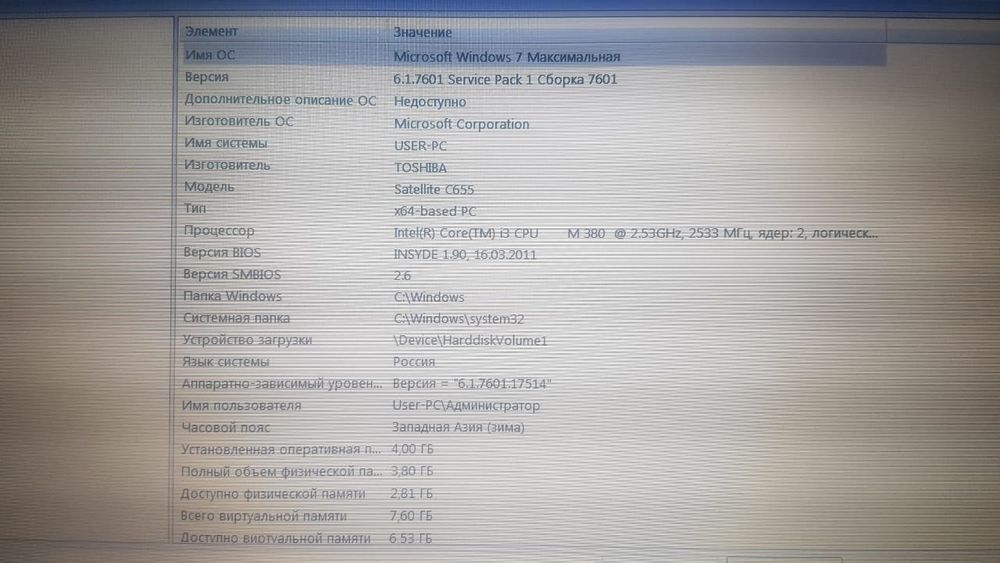Viewport: 1000px width, 563px height.
Task: Click the Недоступно value
Action: point(430,102)
